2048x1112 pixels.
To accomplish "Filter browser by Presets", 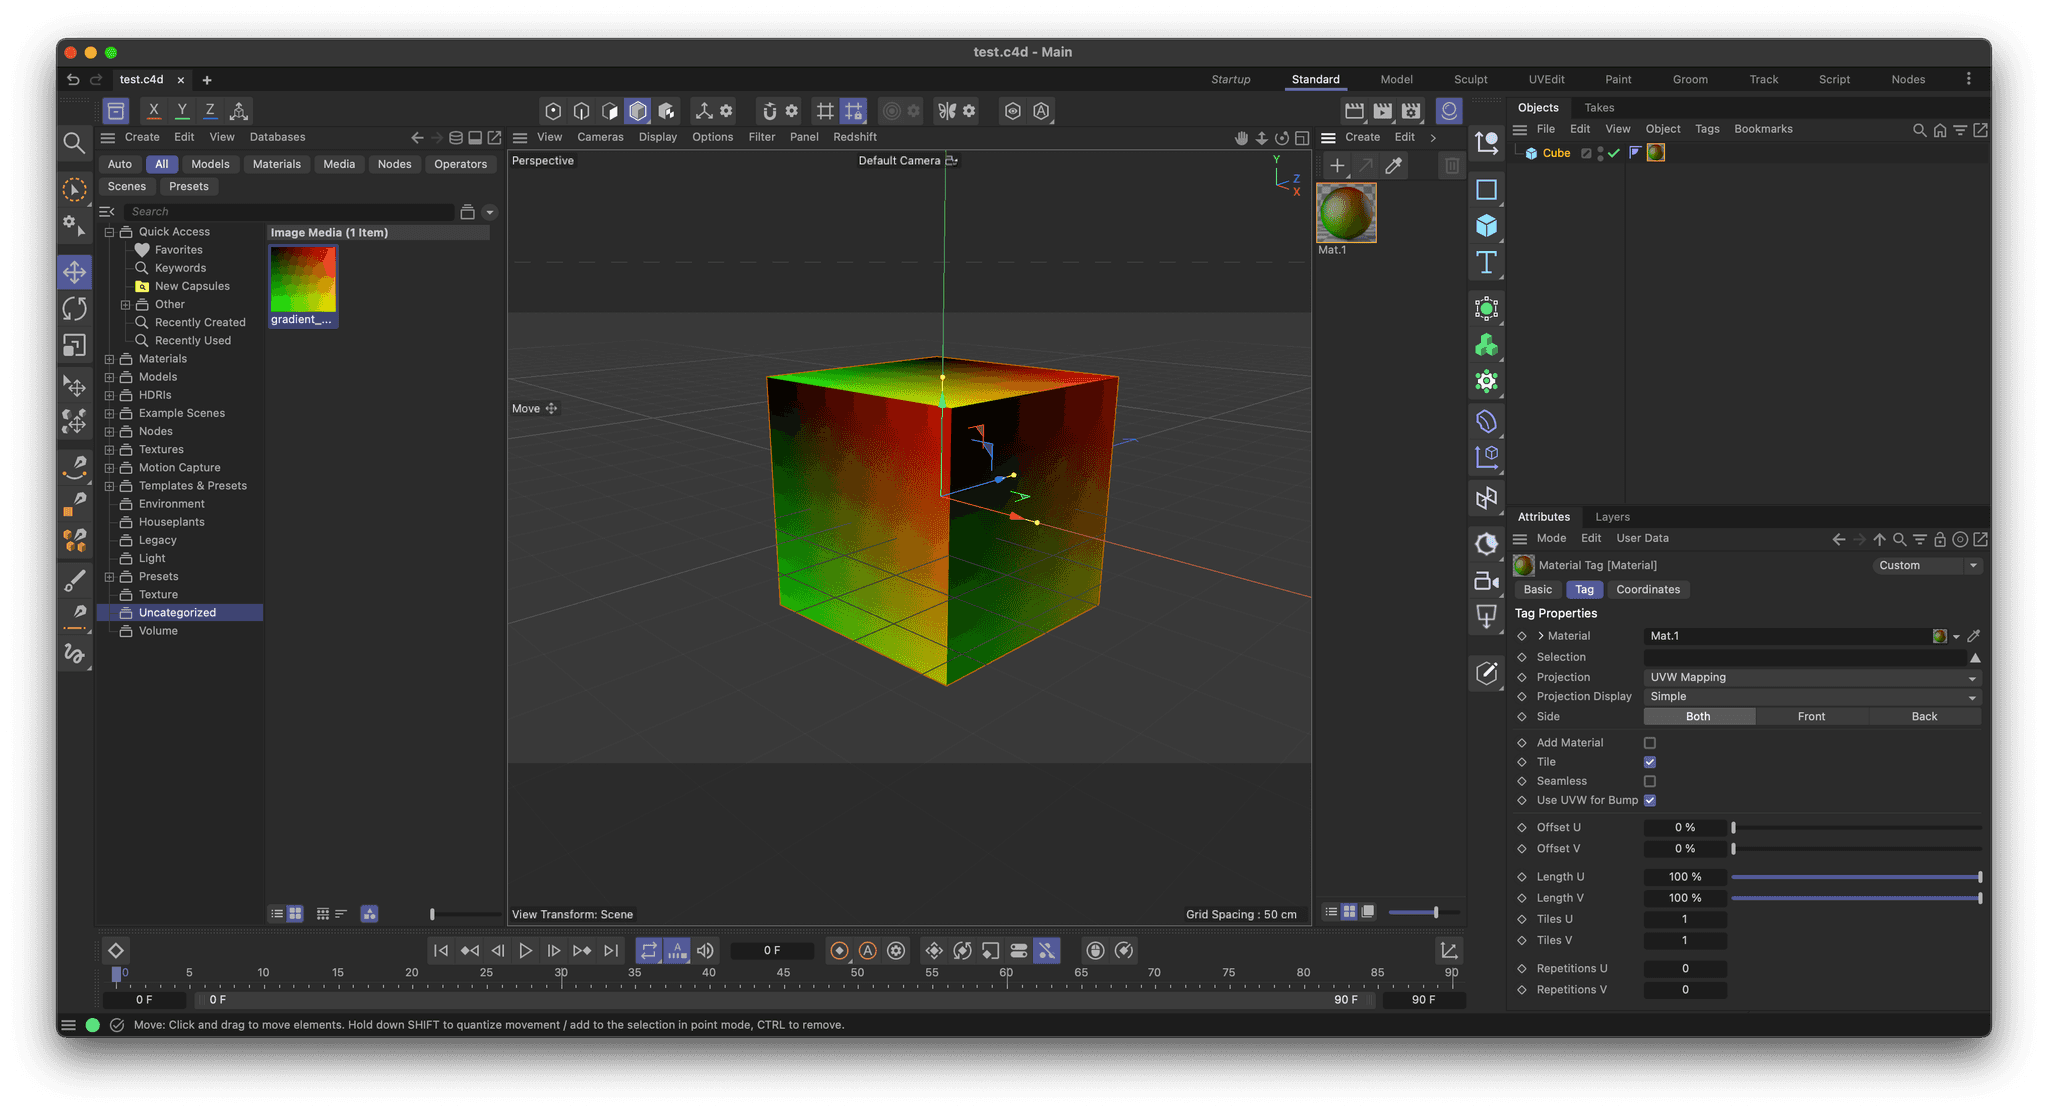I will [189, 187].
